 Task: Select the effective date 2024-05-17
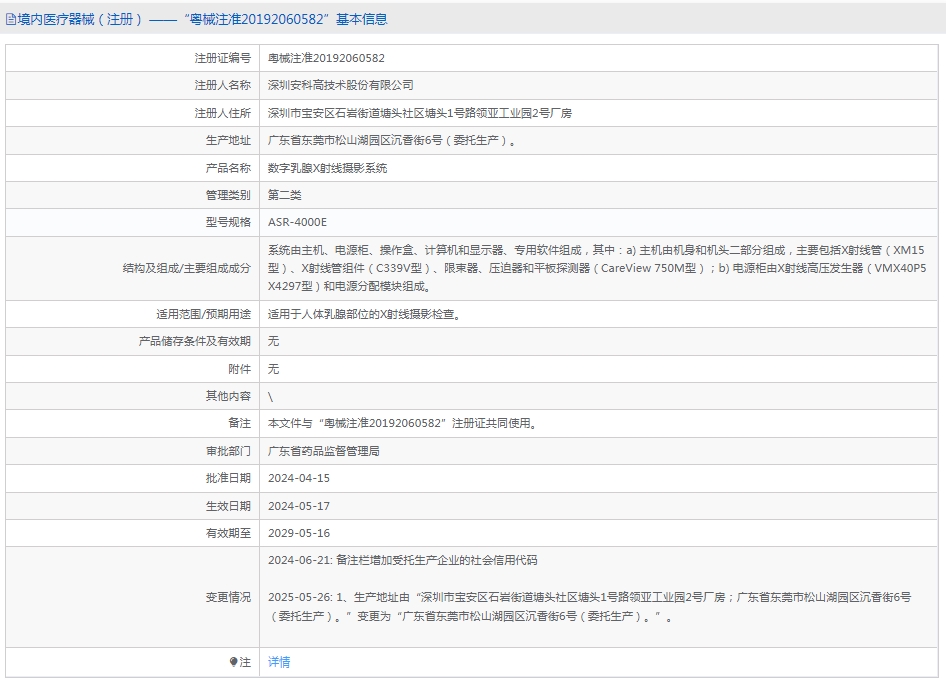[298, 506]
